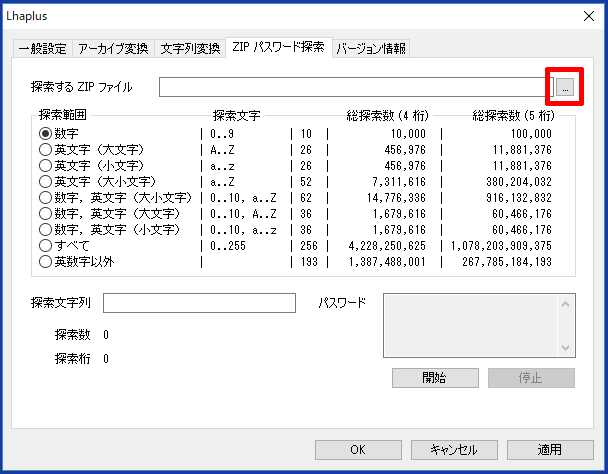Click the 916,132,832 value
Viewport: 608px width, 474px height.
click(x=519, y=198)
